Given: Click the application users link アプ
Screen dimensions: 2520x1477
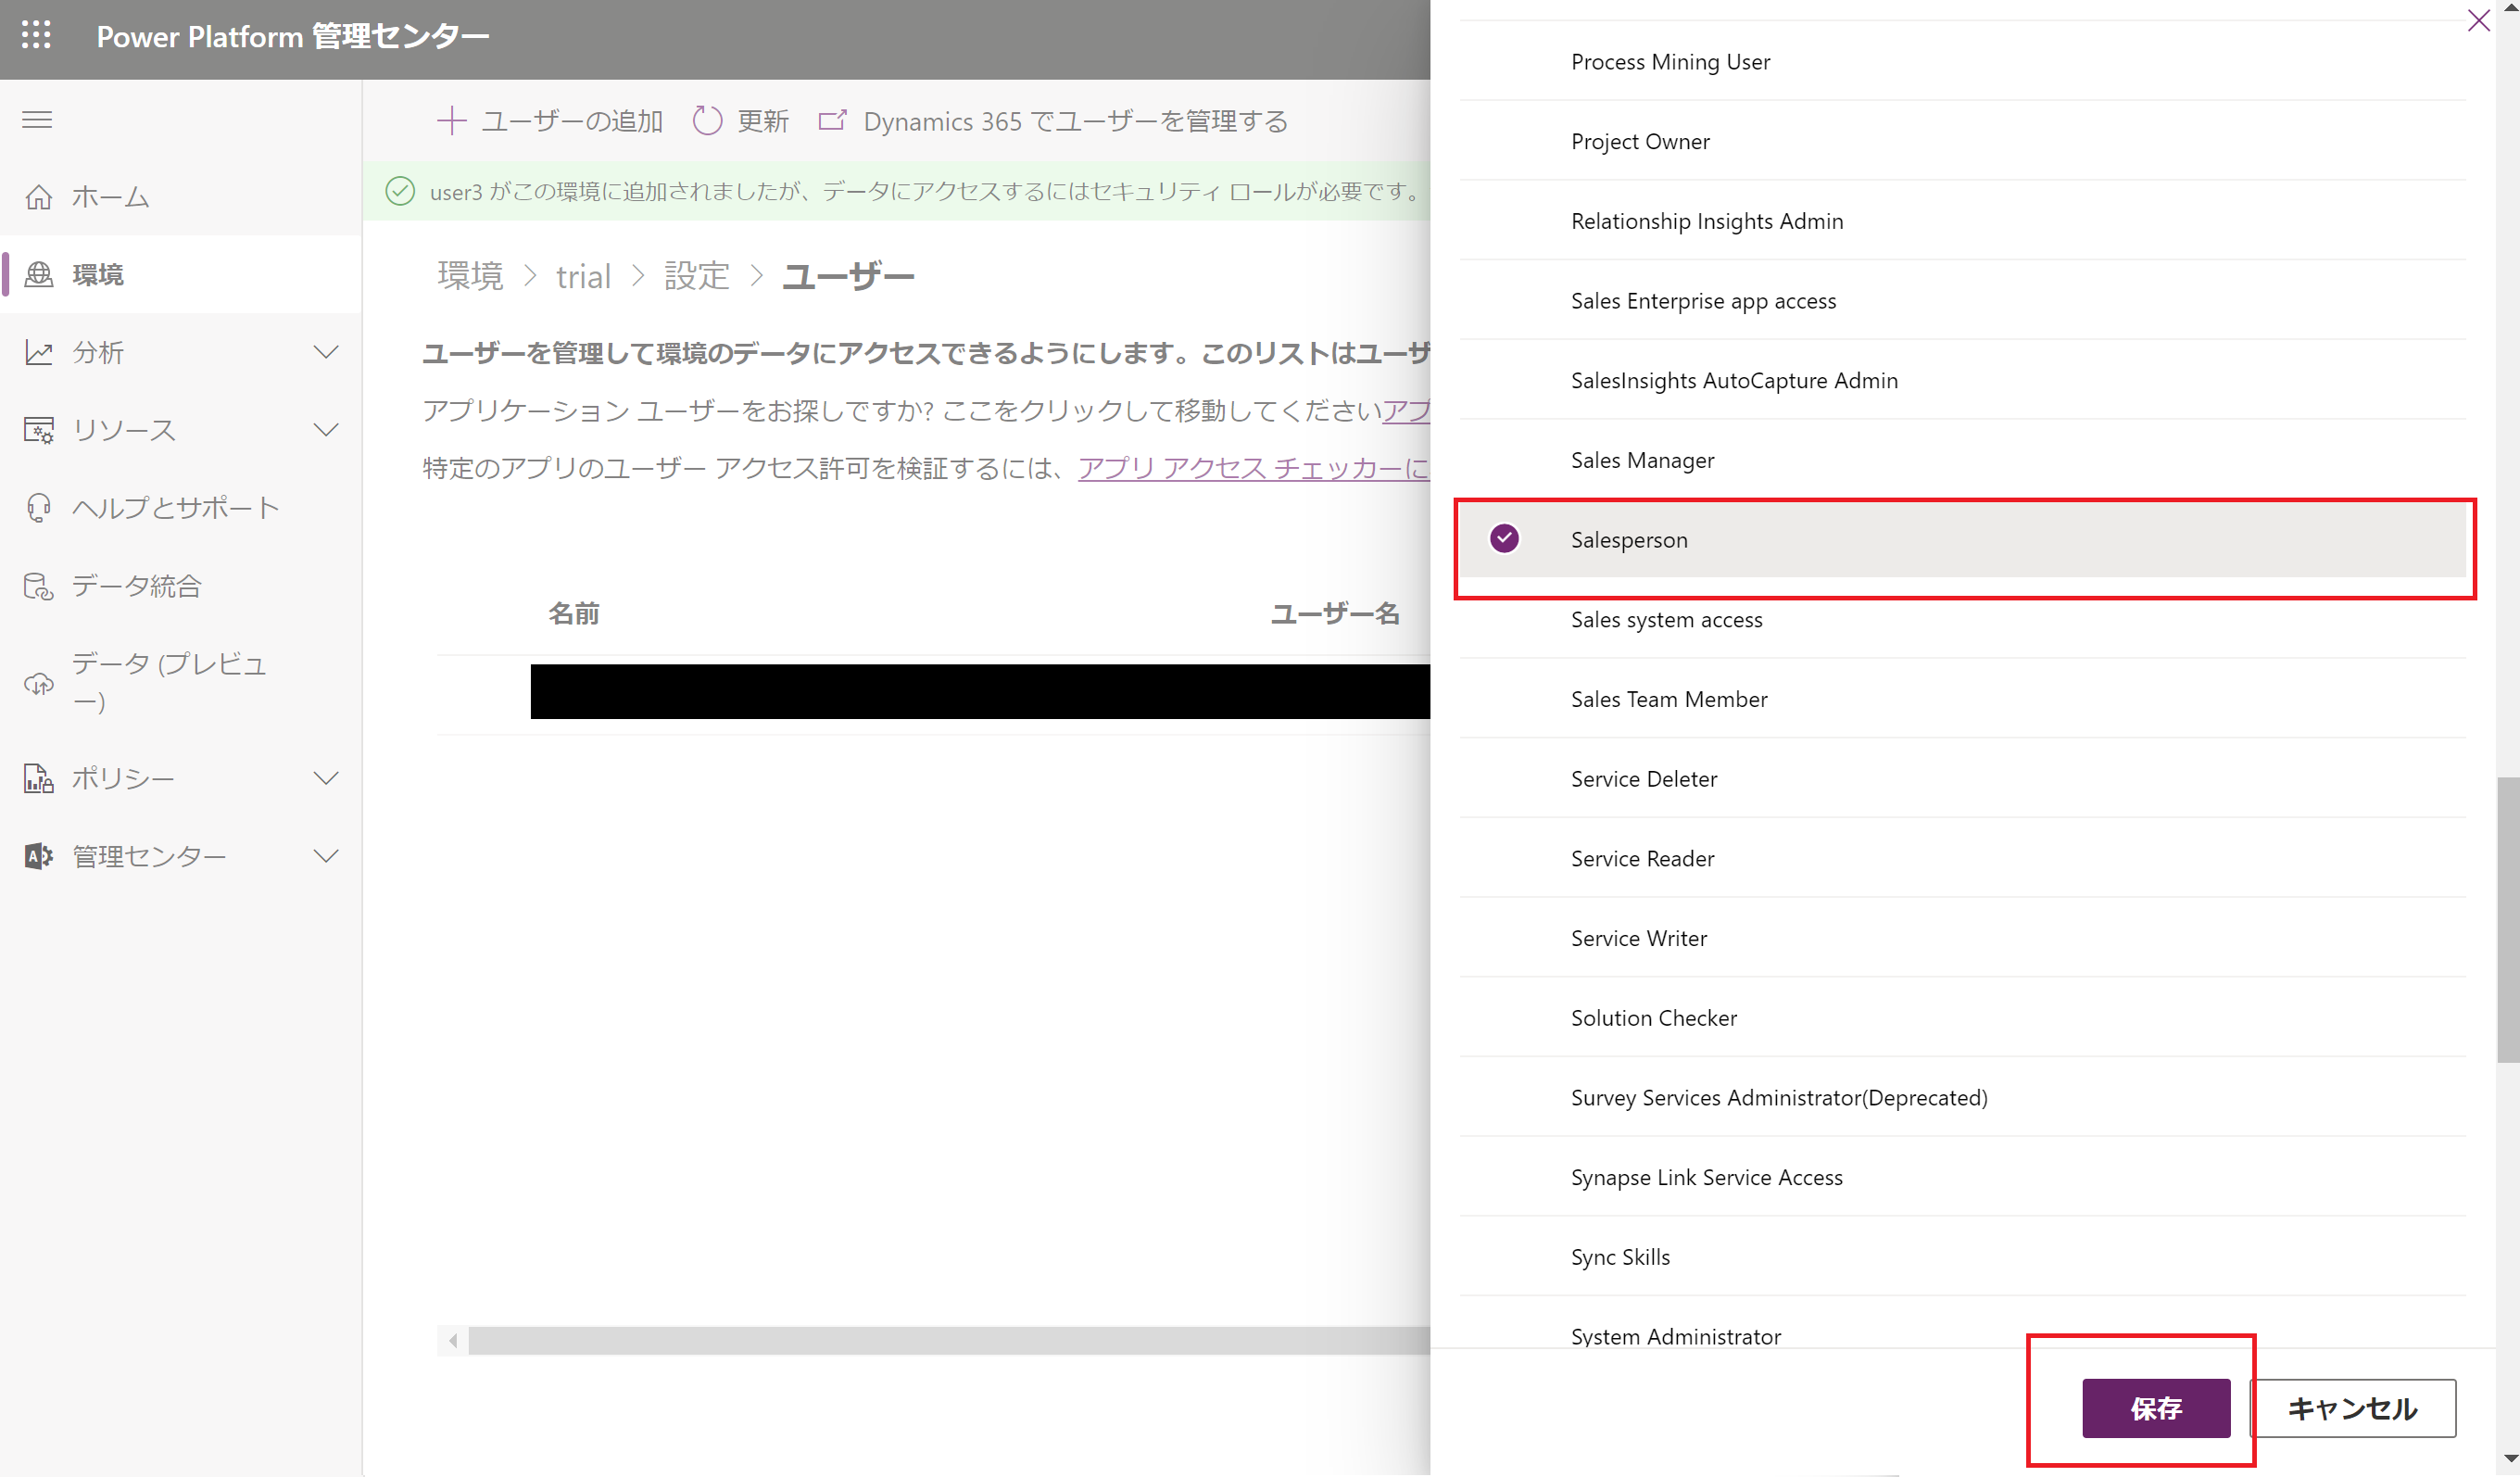Looking at the screenshot, I should pos(1406,410).
